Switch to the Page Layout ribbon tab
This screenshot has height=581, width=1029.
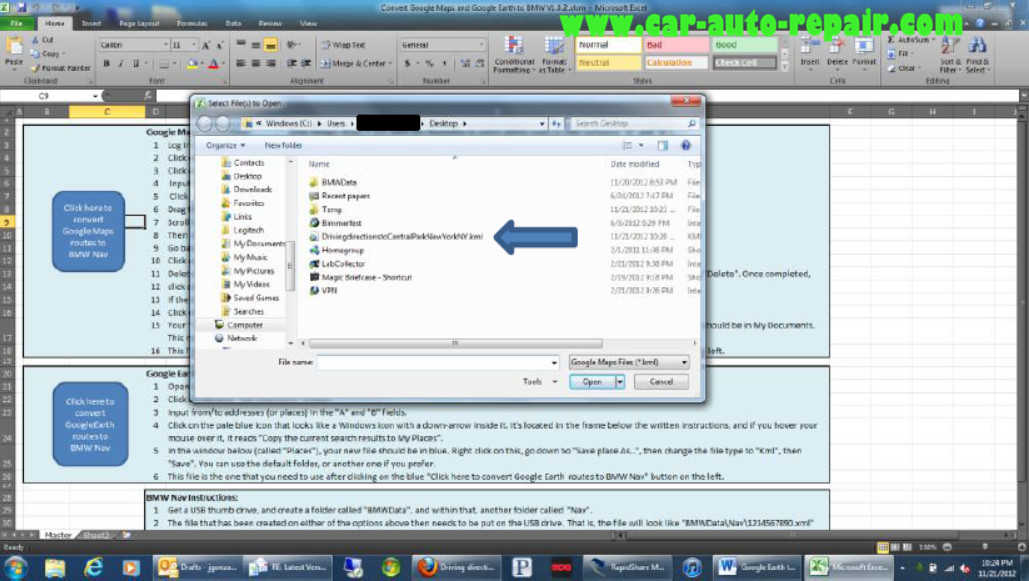point(139,23)
